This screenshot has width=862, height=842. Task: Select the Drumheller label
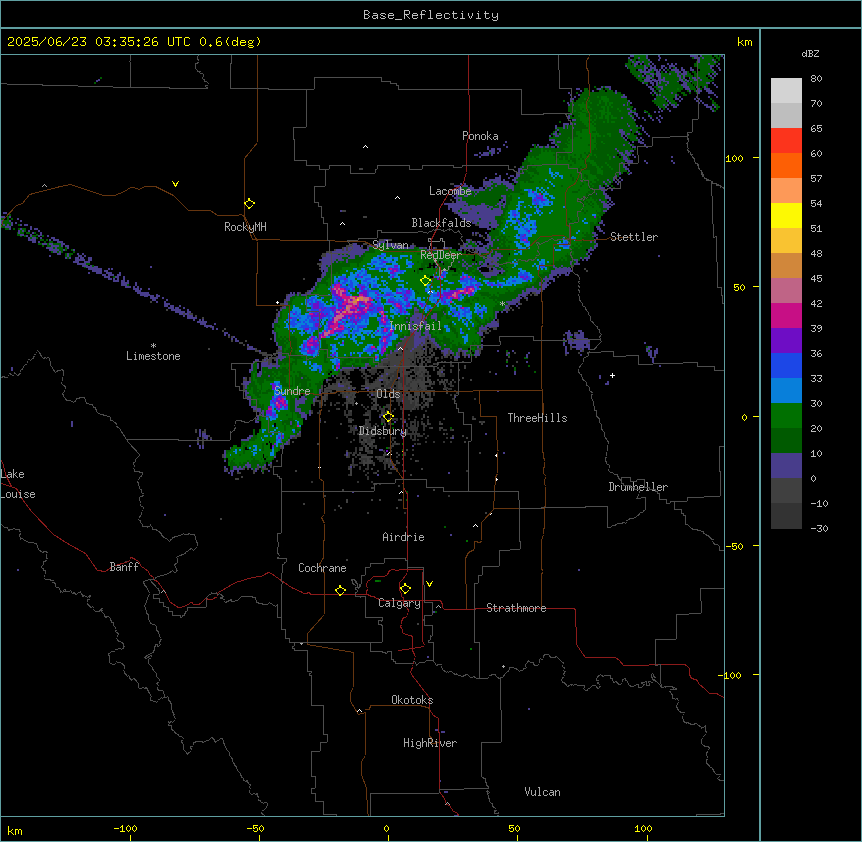638,487
